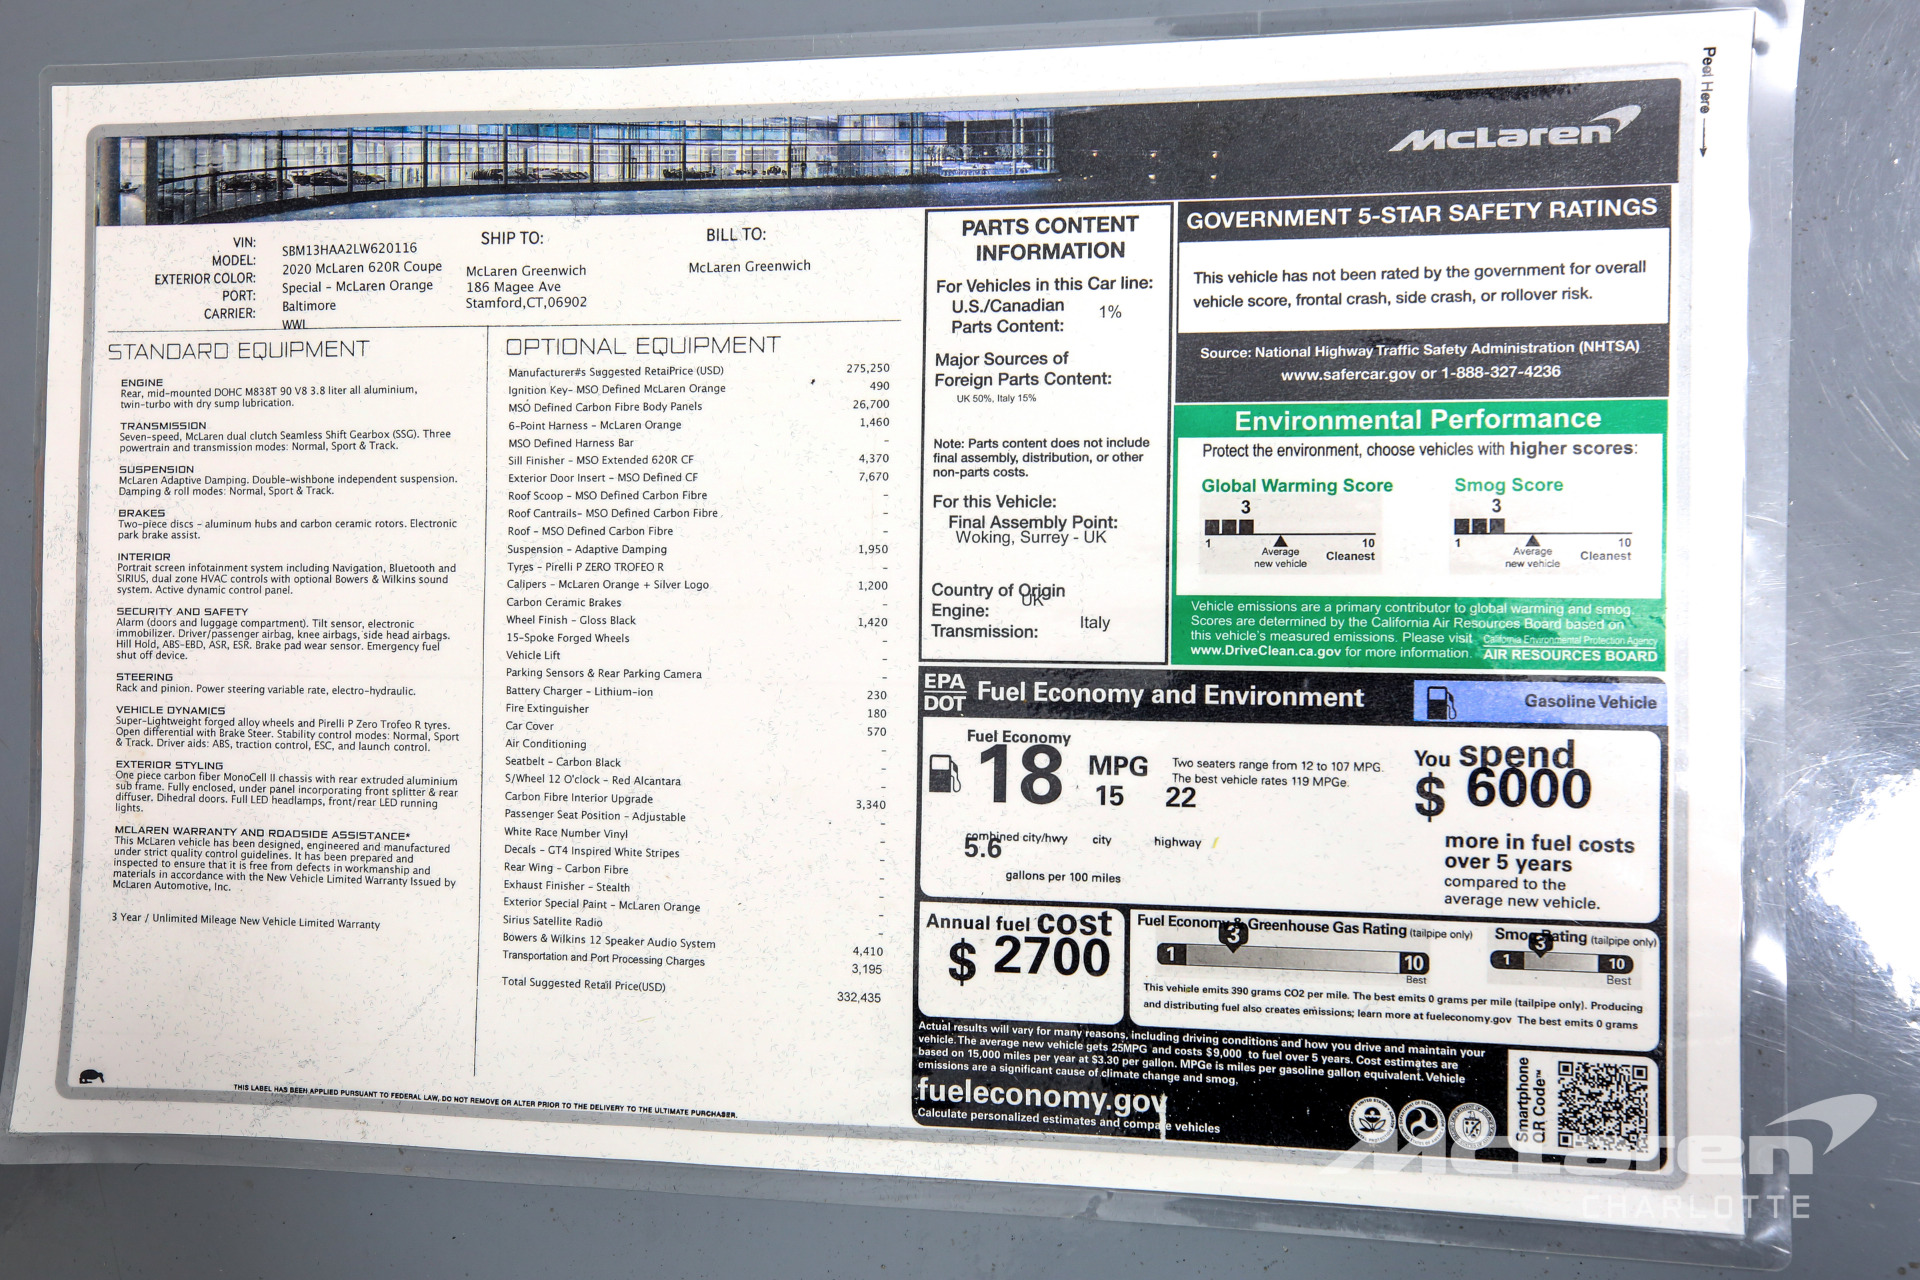
Task: Click the port value 'Baltimore'
Action: (x=309, y=306)
